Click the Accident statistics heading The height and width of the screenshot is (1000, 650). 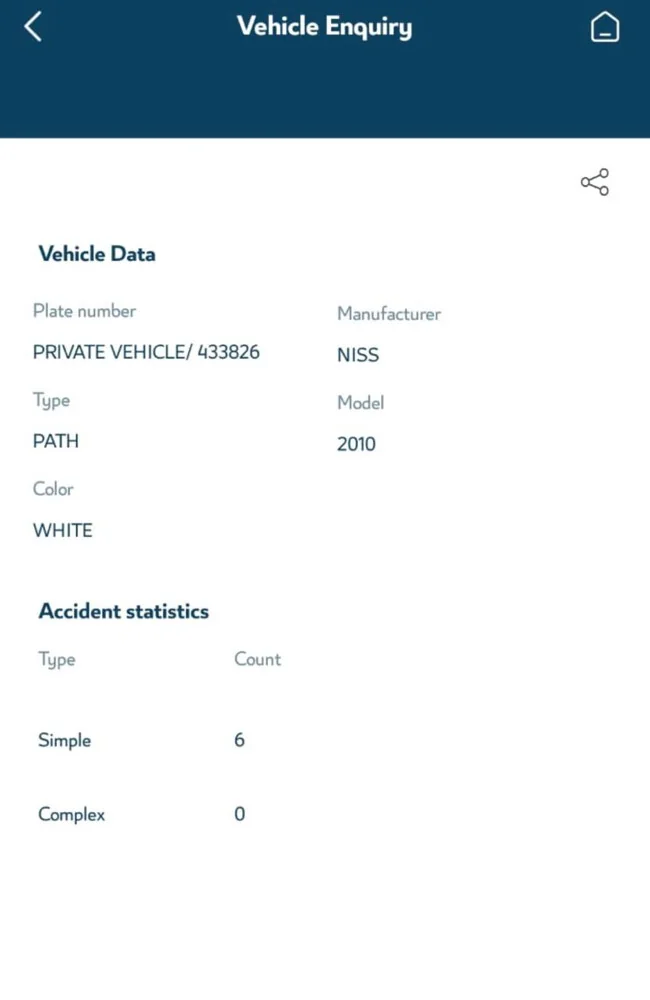click(x=124, y=611)
